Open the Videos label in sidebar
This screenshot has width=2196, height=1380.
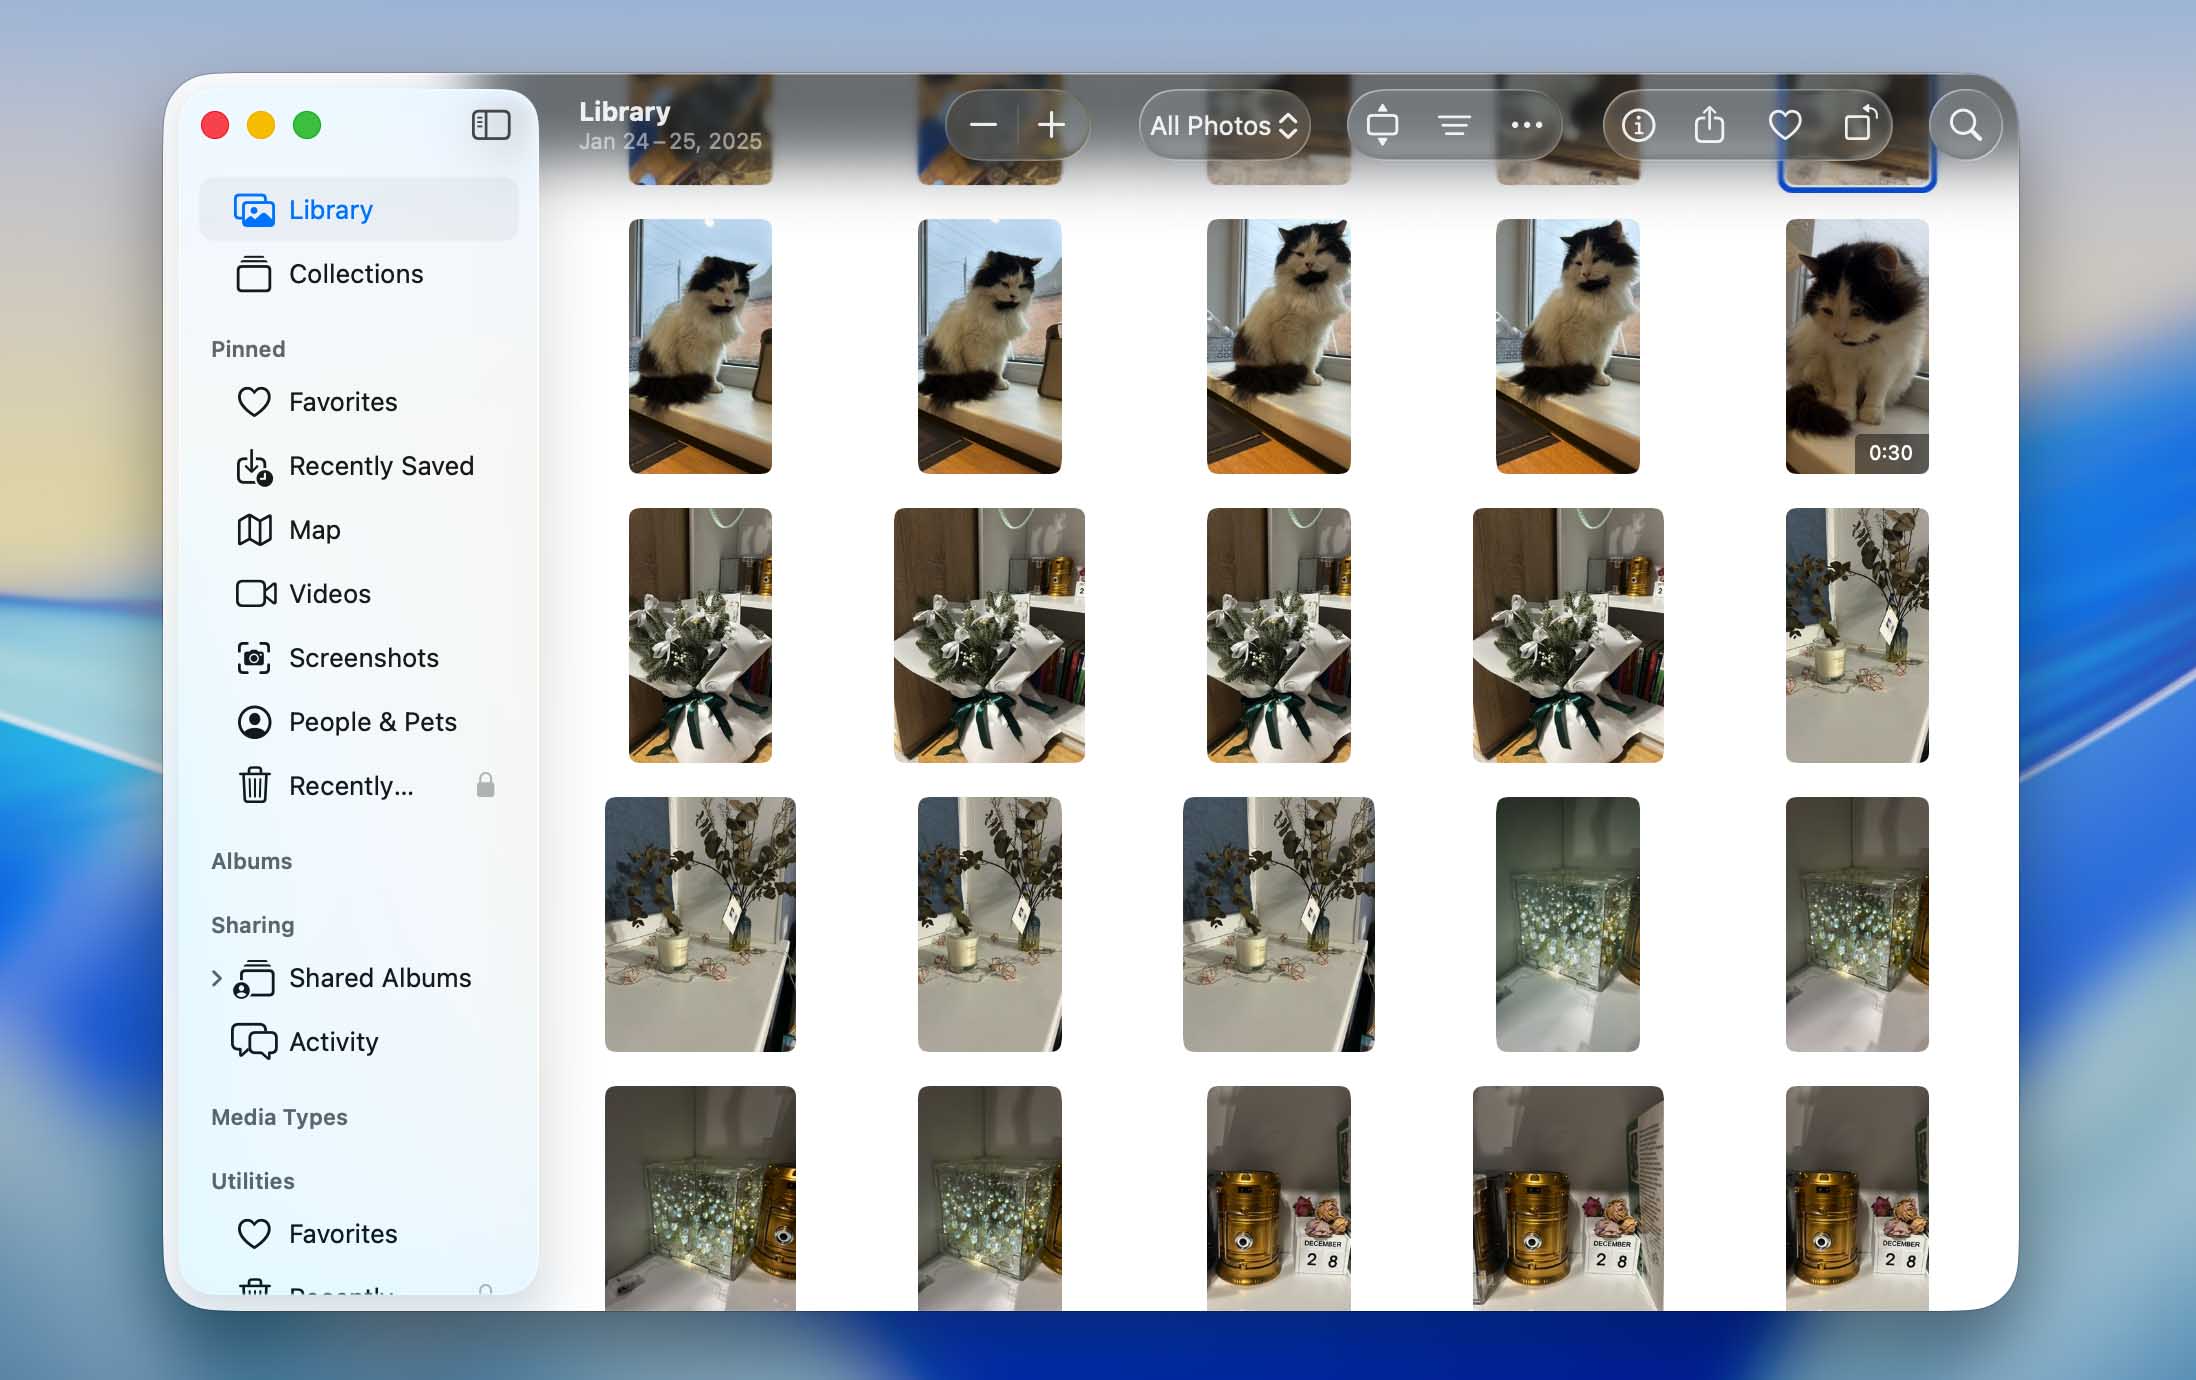click(x=330, y=594)
